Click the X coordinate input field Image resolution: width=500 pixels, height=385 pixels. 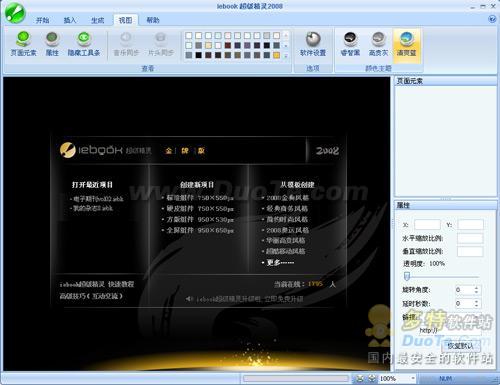427,225
